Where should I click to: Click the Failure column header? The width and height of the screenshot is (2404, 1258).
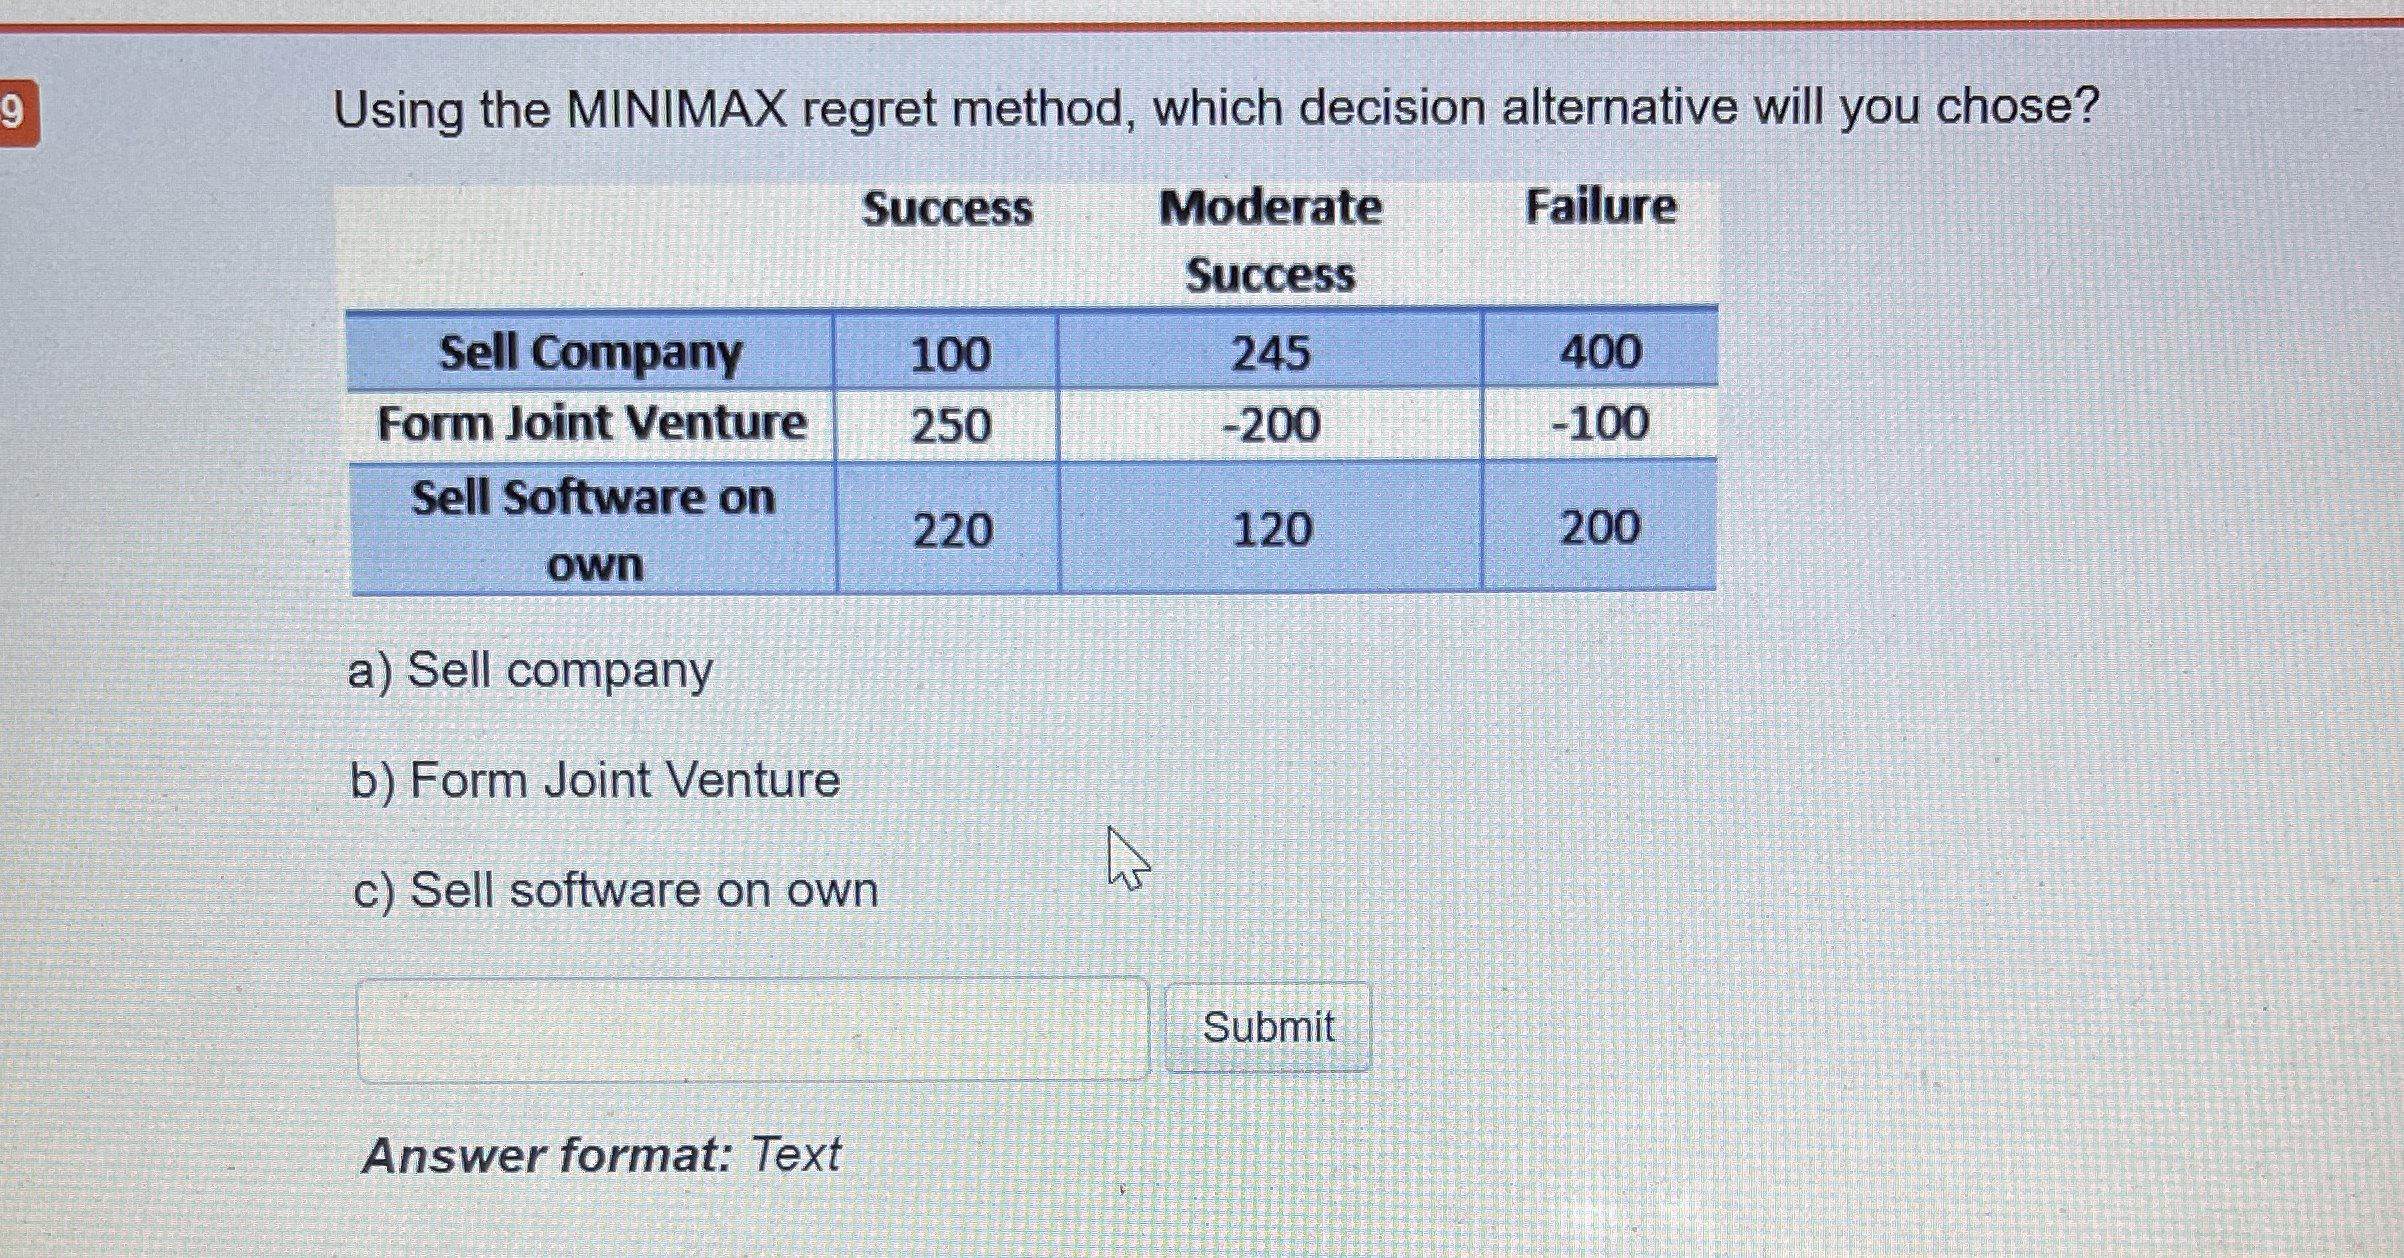point(1599,207)
